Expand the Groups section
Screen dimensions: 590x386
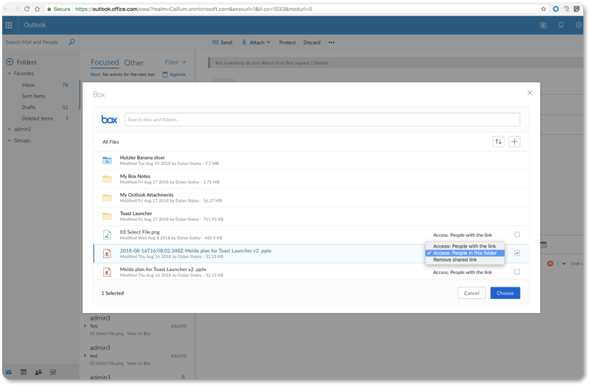pos(9,140)
